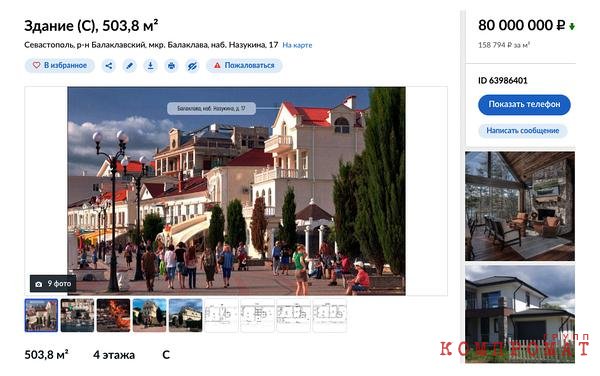Open the 9 фото camera badge
This screenshot has height=376, width=600.
tap(53, 283)
